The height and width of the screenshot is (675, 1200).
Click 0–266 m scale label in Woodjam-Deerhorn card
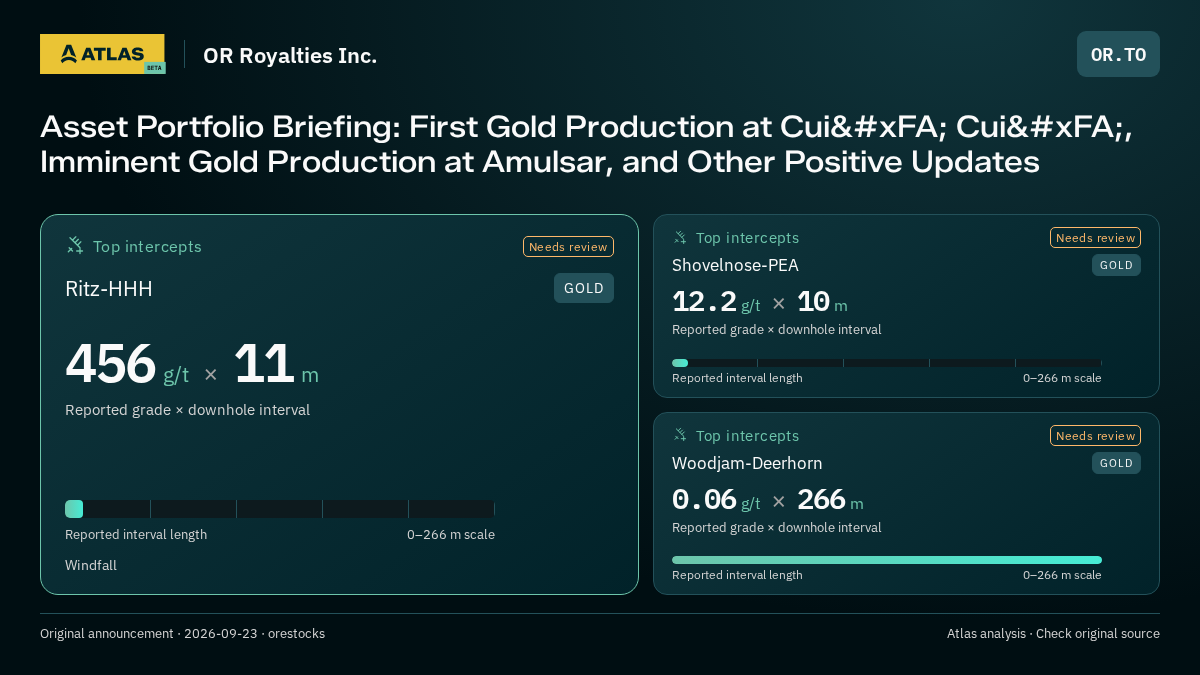click(1062, 575)
